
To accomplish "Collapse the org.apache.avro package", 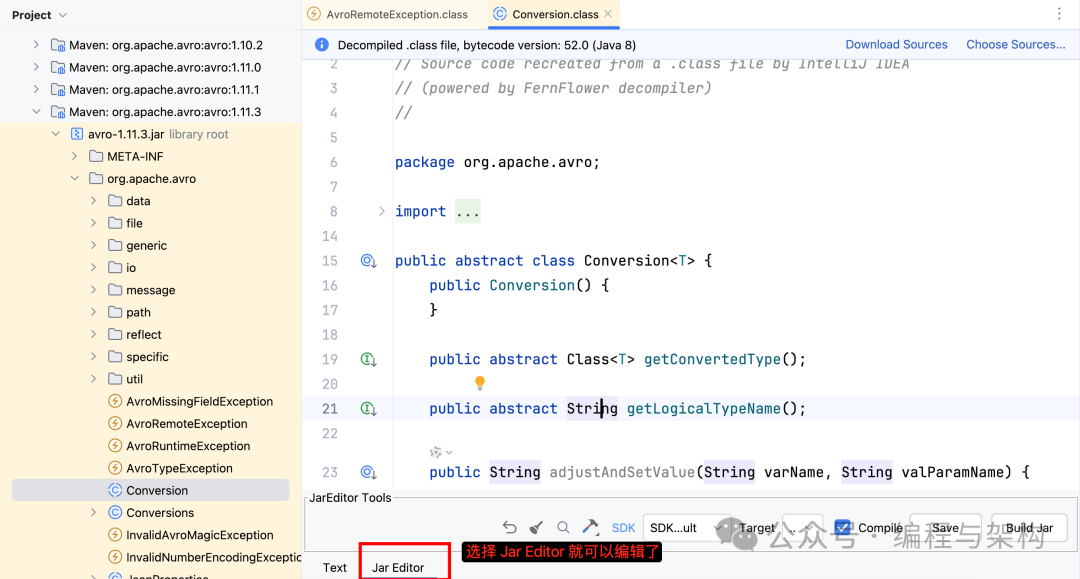I will pos(74,178).
